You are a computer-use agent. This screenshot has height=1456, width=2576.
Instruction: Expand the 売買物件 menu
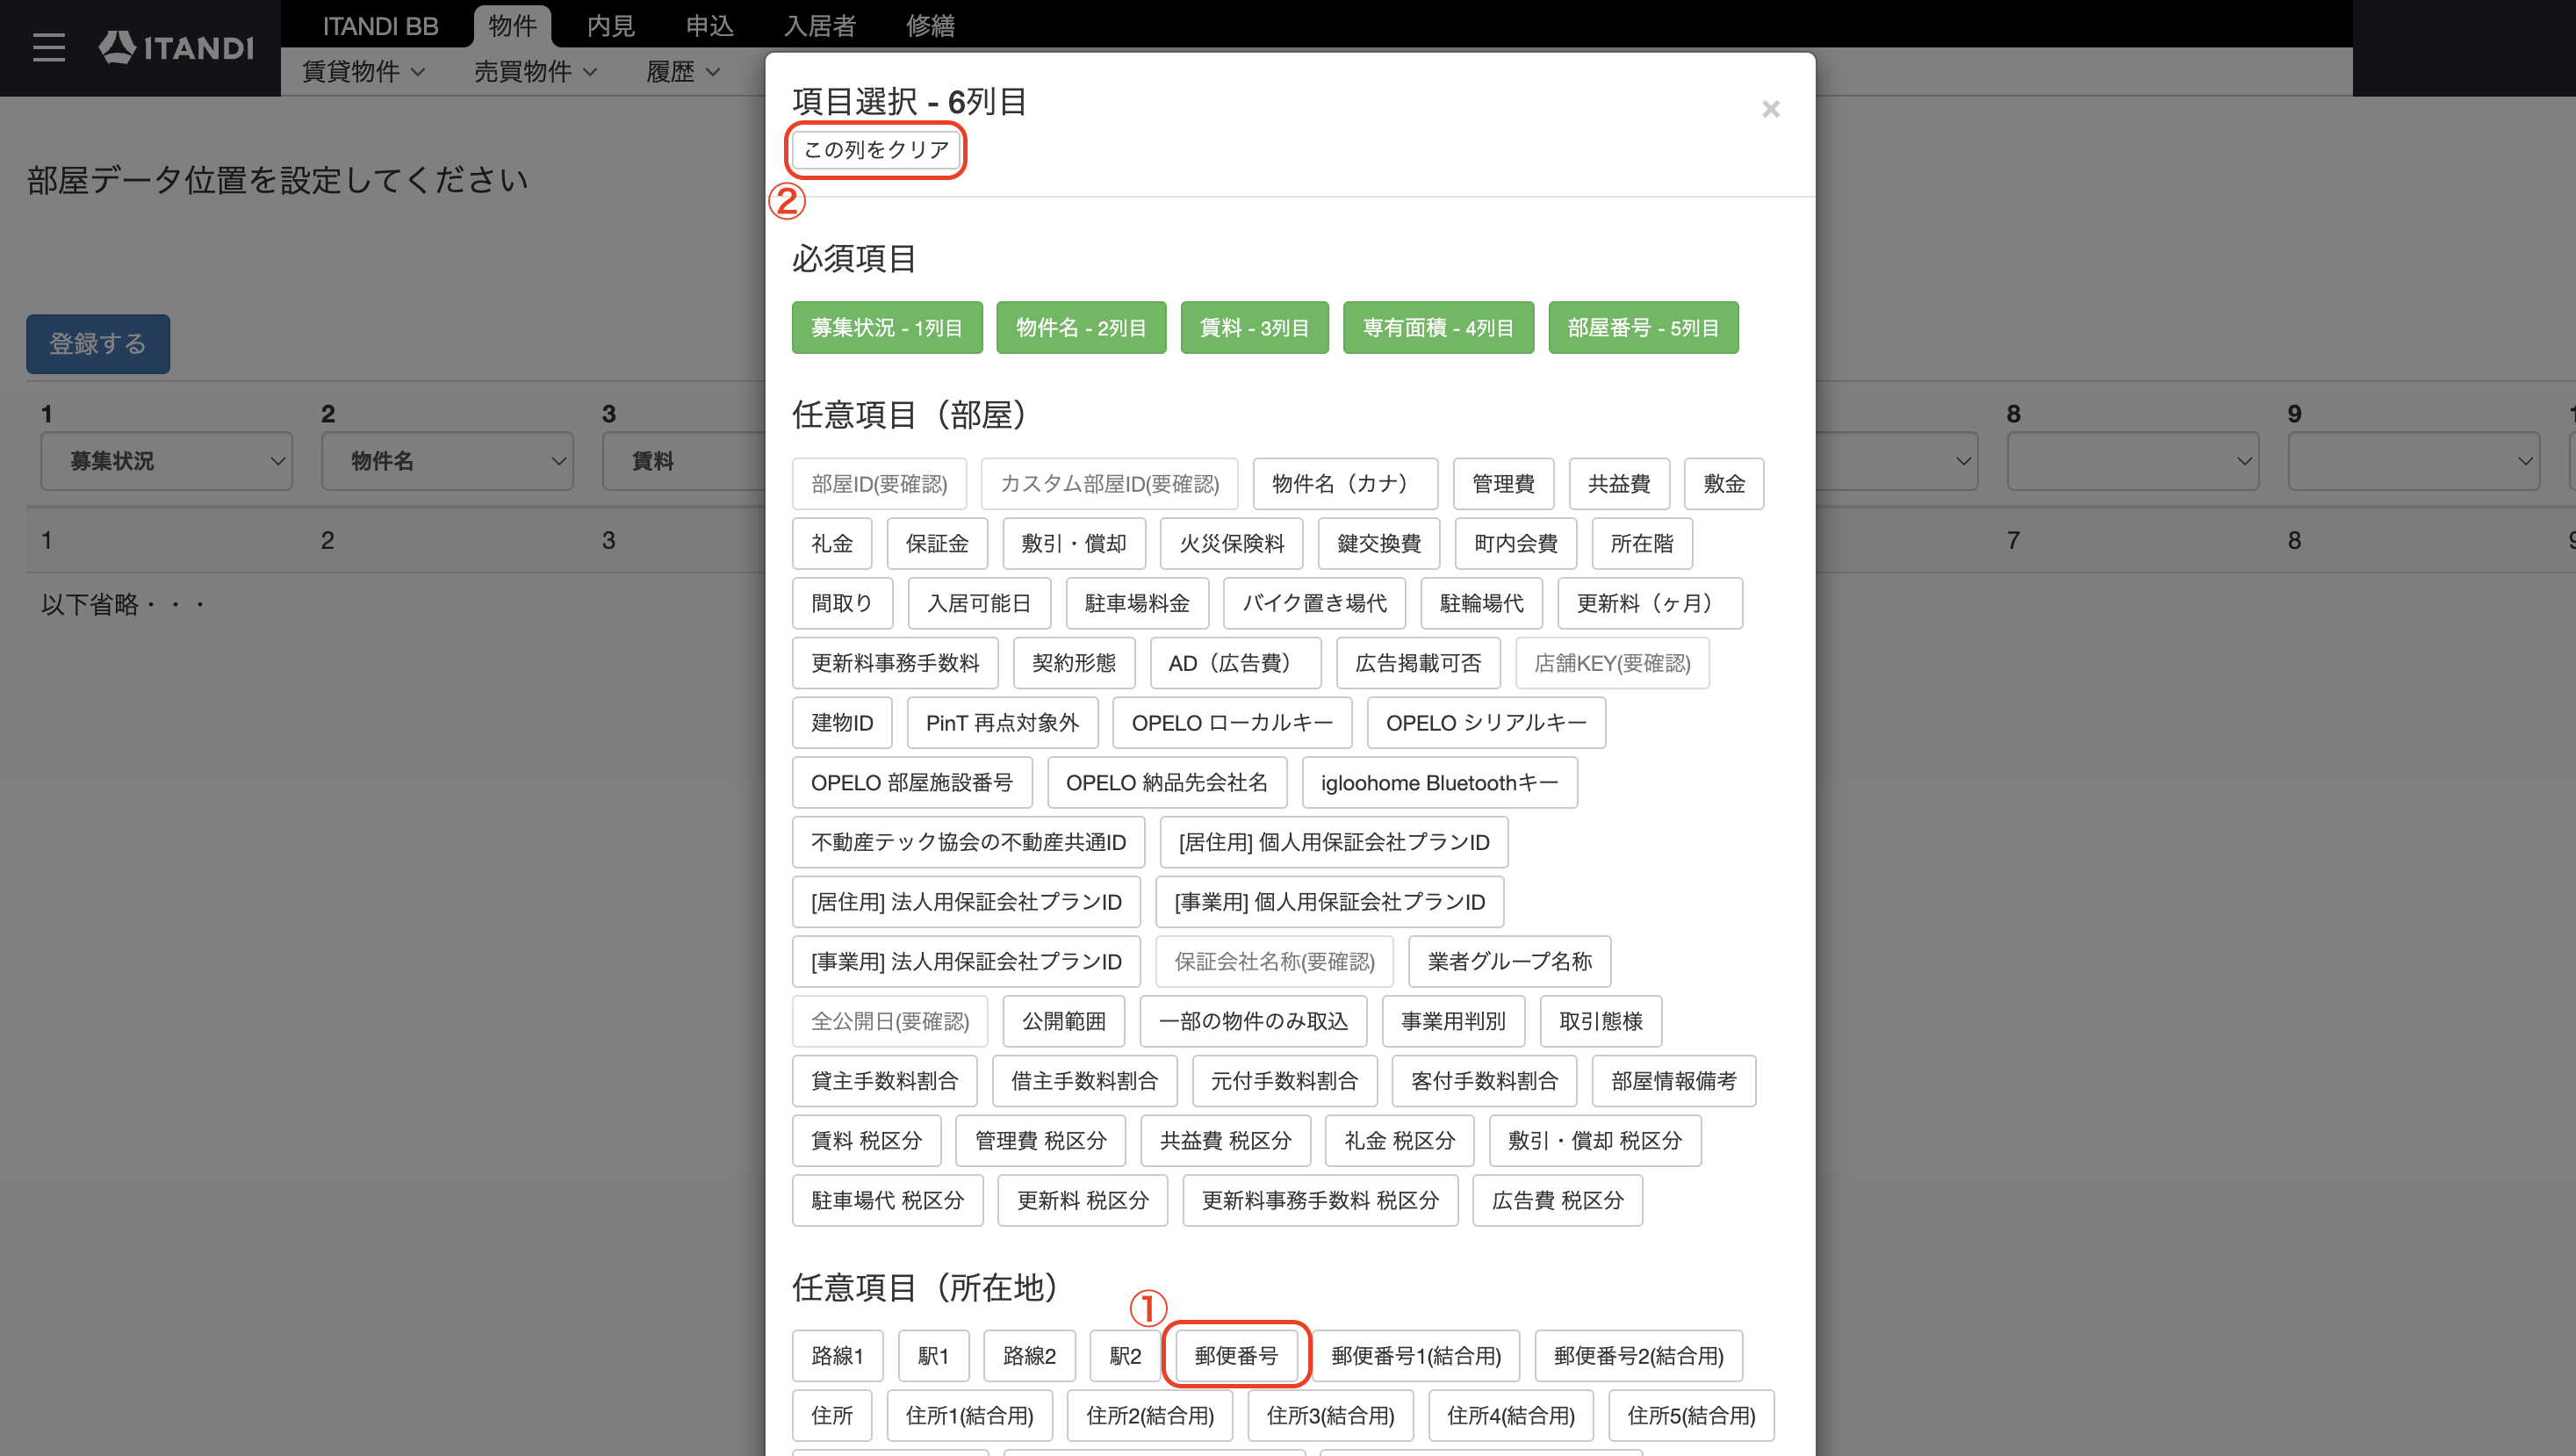coord(535,72)
